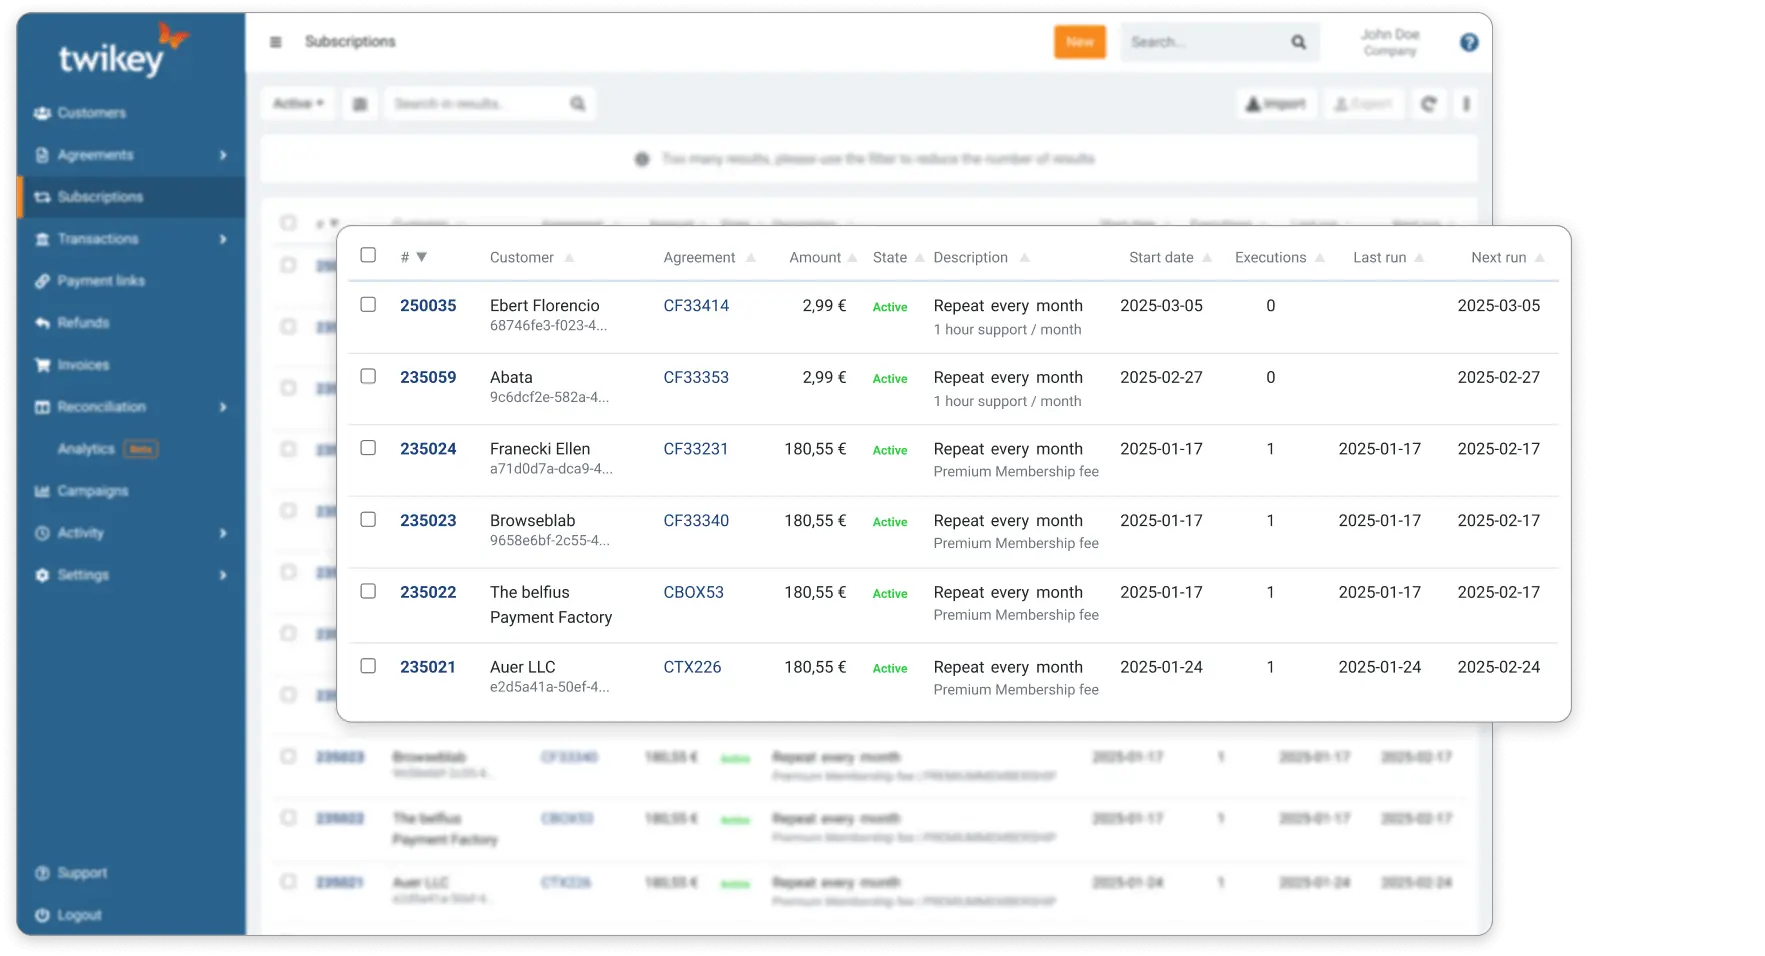
Task: Sort by Amount column arrow
Action: pos(853,258)
